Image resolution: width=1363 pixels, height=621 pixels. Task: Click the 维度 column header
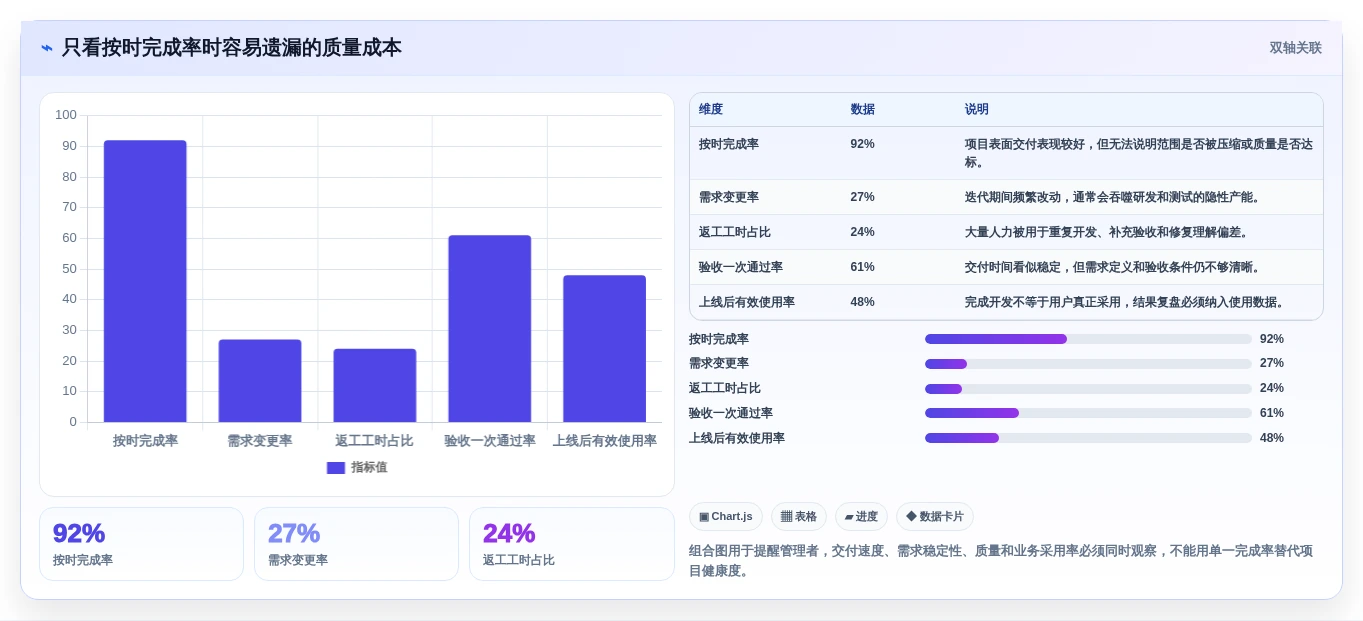click(x=711, y=109)
